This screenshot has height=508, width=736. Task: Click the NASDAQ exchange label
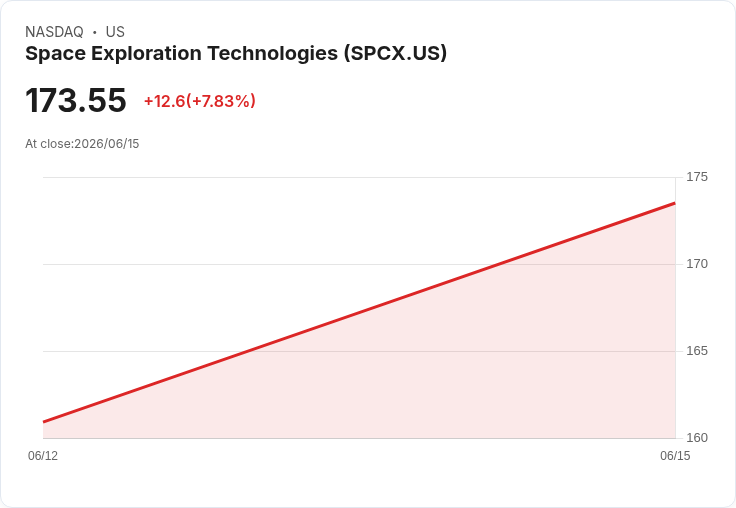54,32
